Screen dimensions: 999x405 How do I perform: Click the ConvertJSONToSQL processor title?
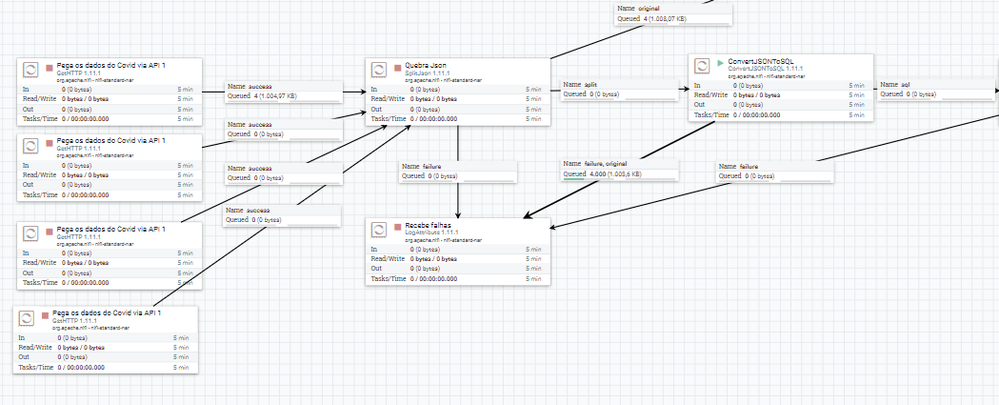(761, 61)
